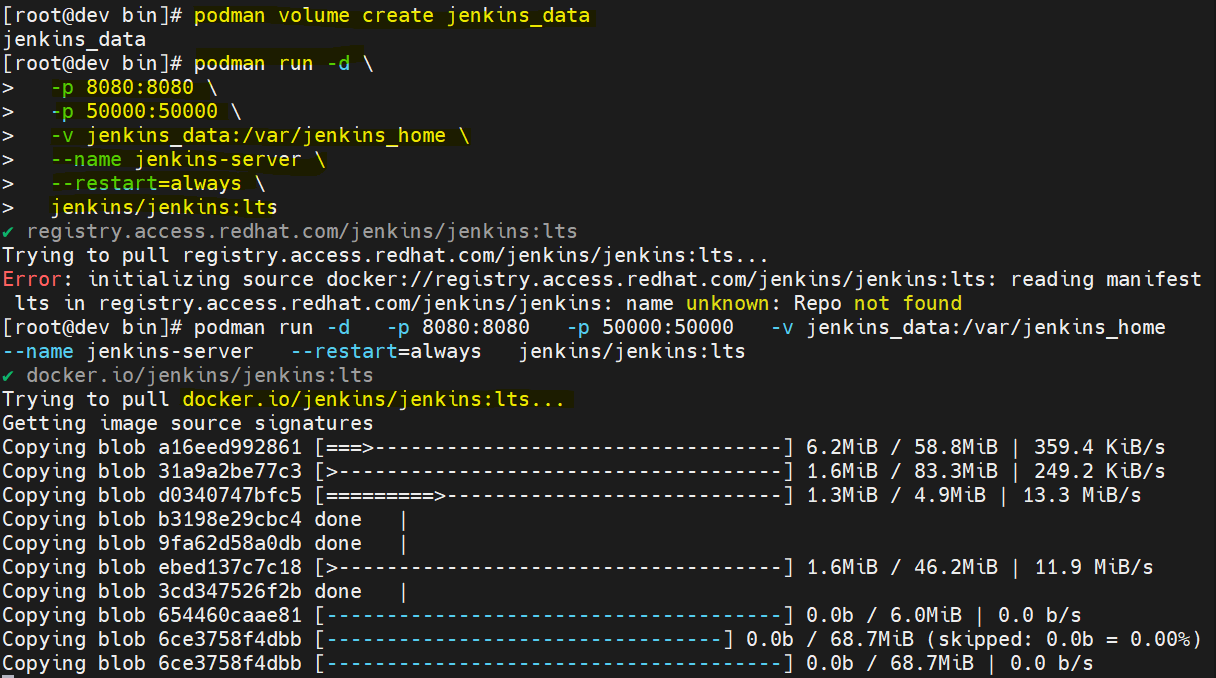Image resolution: width=1216 pixels, height=678 pixels.
Task: Click 'done' status for blob 9fa62d58a0db
Action: (338, 543)
